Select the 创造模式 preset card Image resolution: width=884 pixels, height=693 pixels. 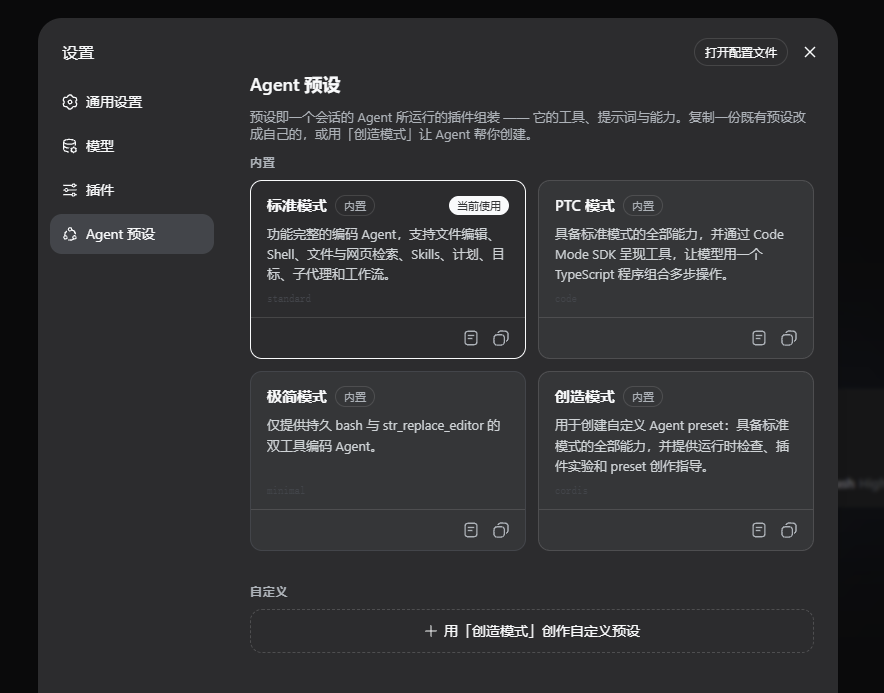[676, 461]
